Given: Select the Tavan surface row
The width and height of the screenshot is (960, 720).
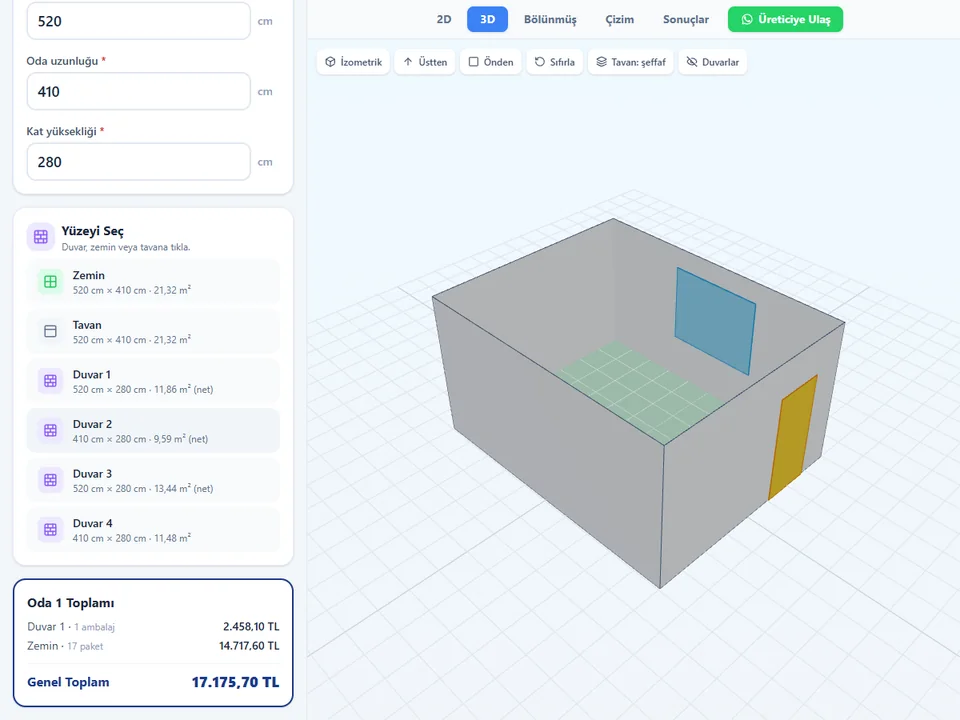Looking at the screenshot, I should pos(153,331).
